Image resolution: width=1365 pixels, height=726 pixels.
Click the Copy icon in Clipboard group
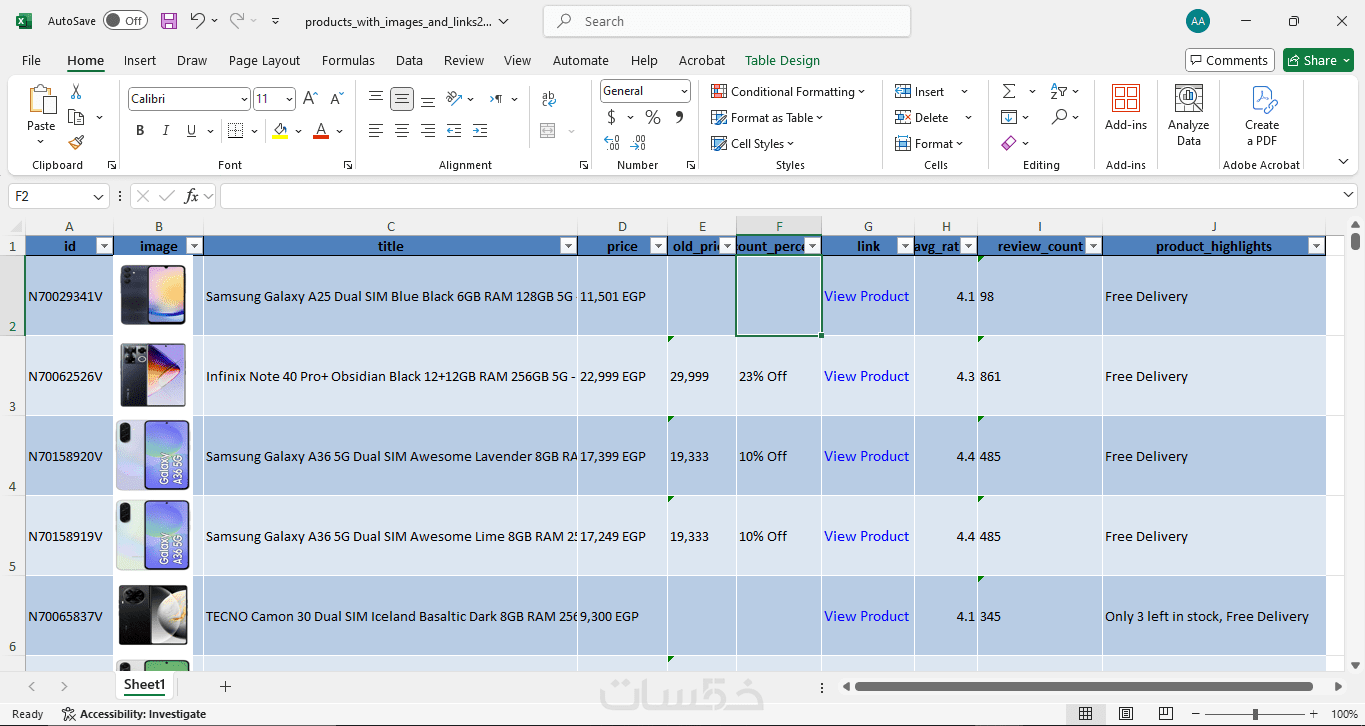(x=76, y=117)
